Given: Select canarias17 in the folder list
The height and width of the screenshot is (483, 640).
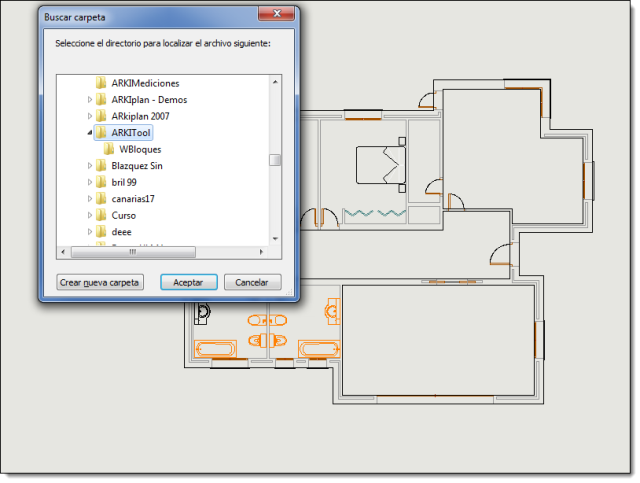Looking at the screenshot, I should pos(133,199).
